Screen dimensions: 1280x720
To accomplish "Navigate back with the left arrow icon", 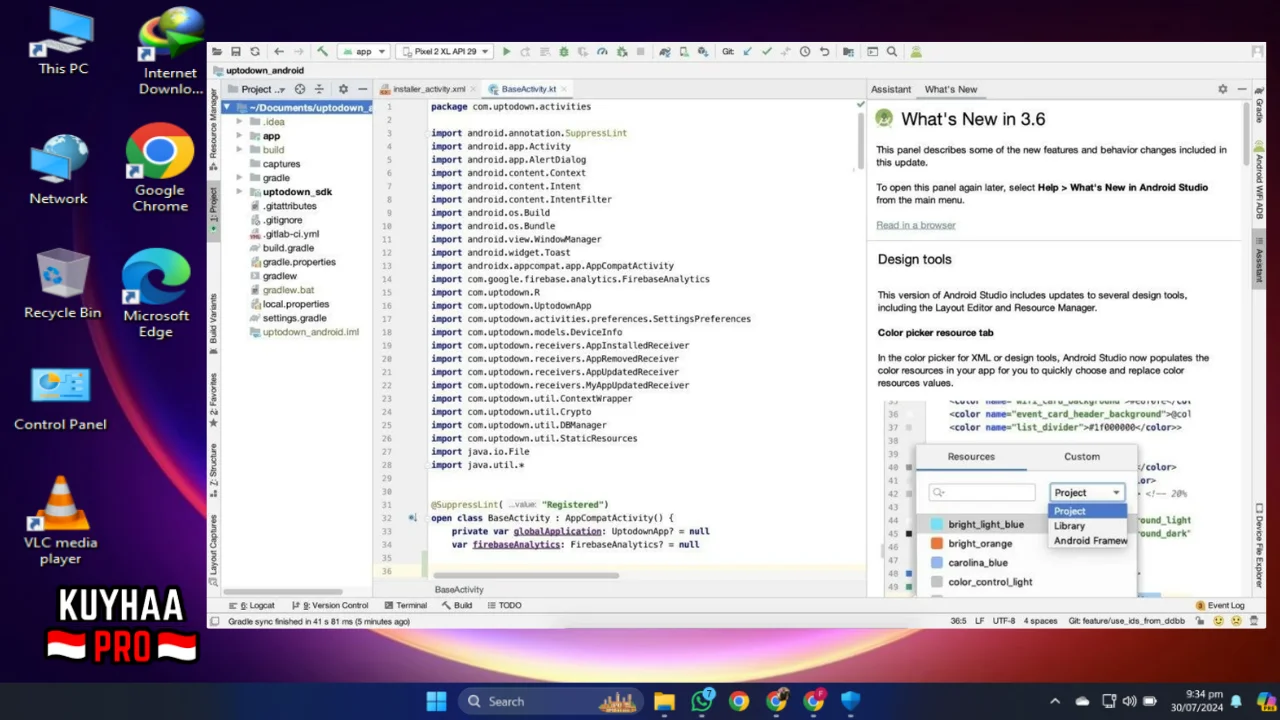I will coord(279,51).
